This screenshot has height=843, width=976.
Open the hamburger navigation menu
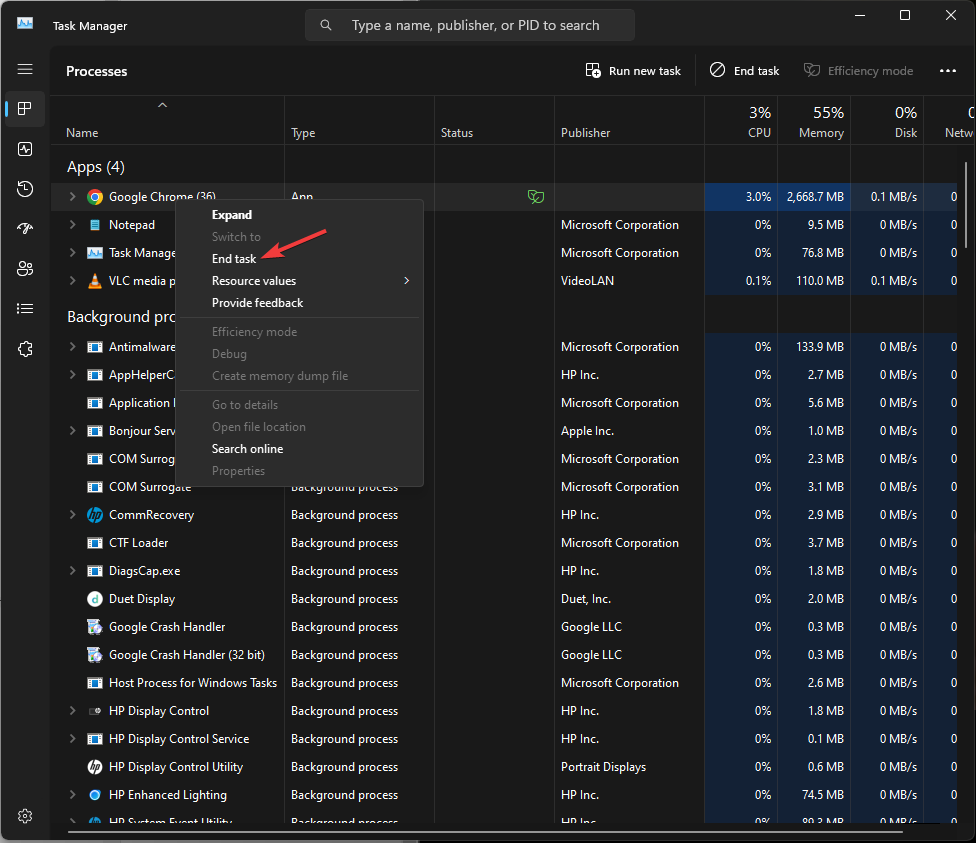tap(25, 69)
